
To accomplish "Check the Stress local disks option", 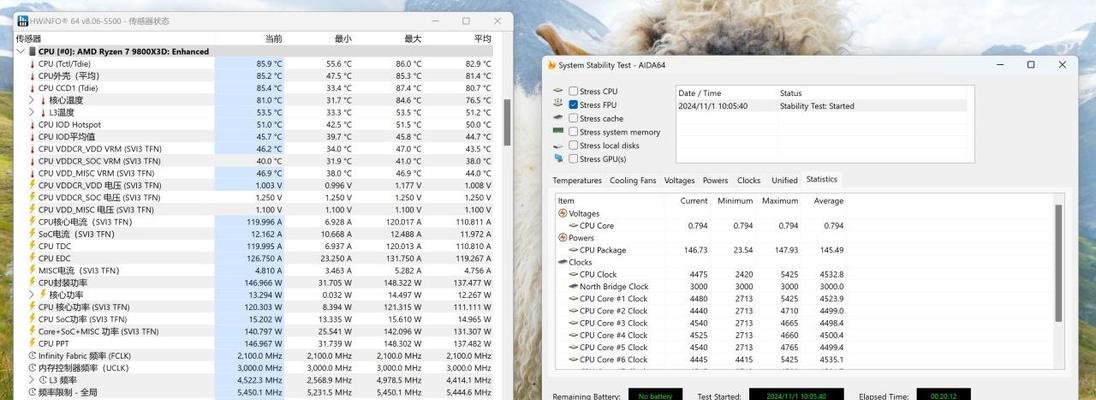I will 573,145.
